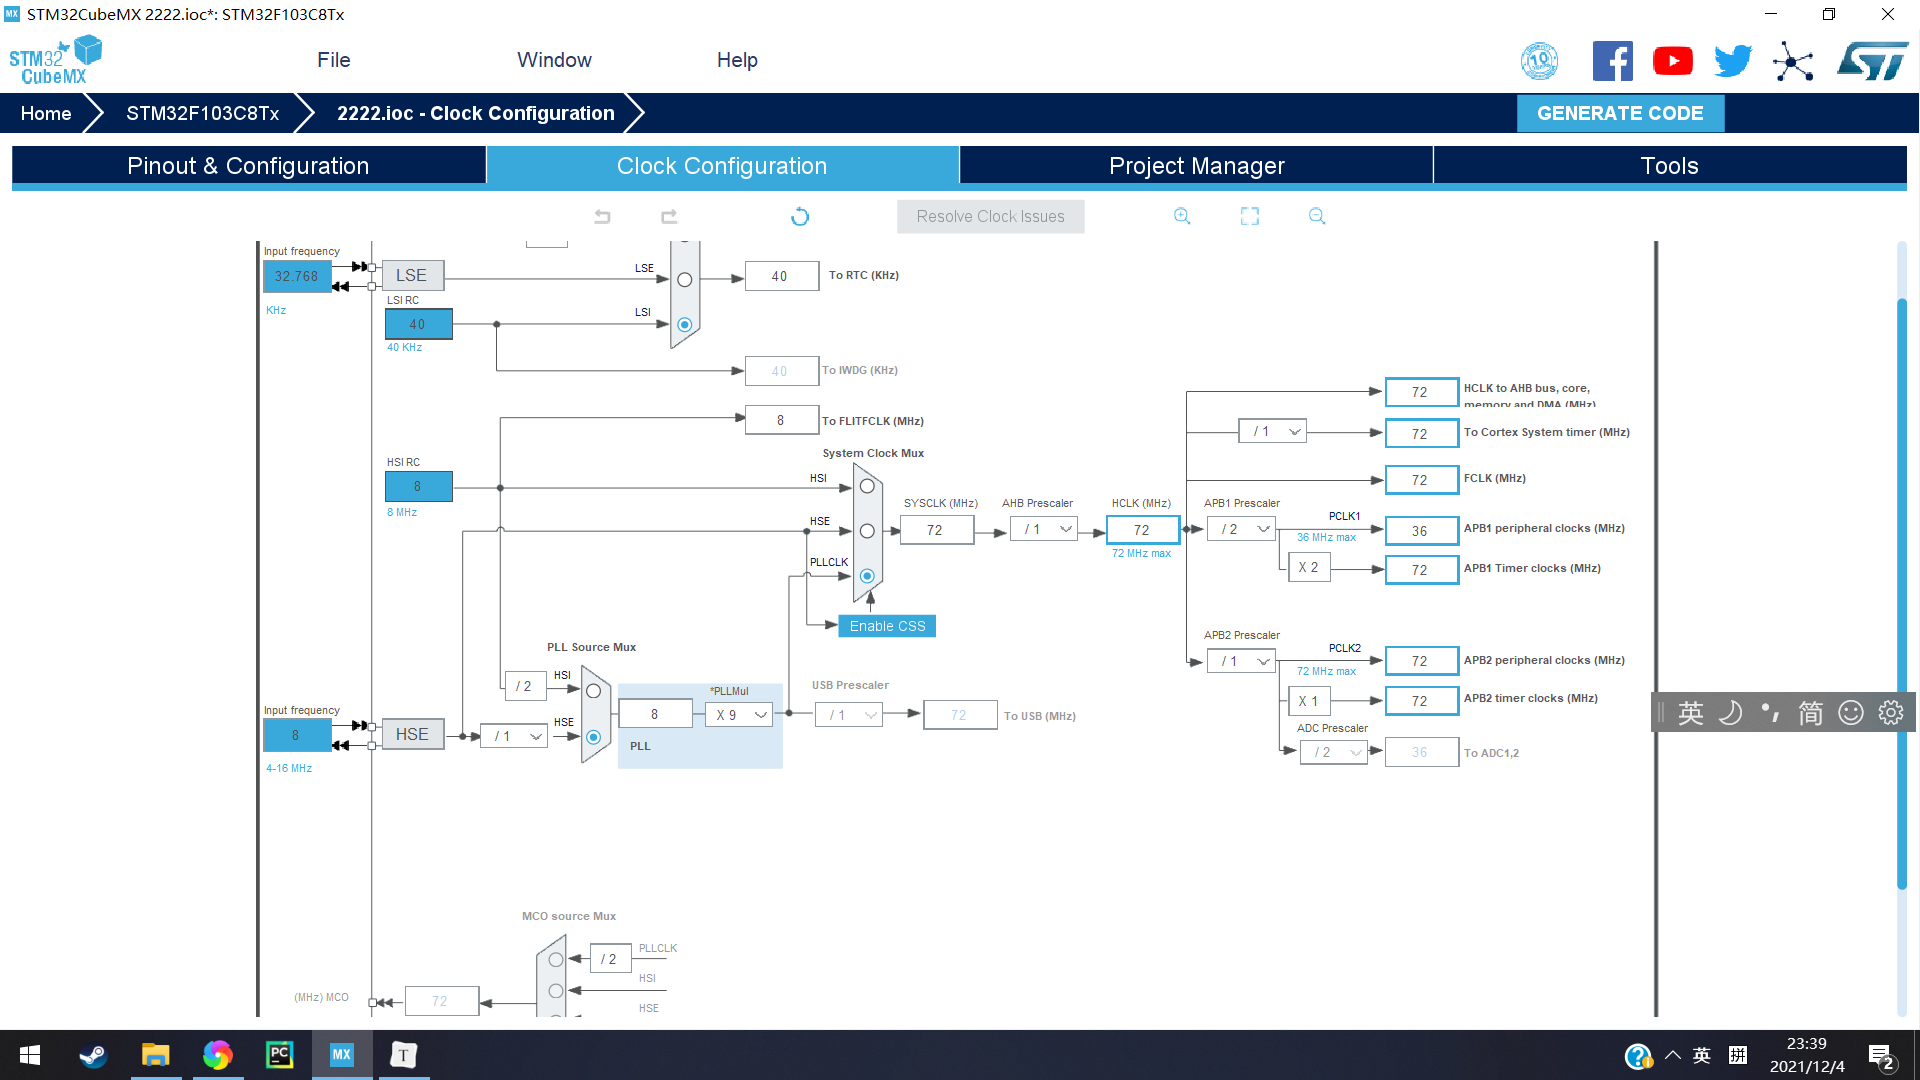Open the APB1 Prescaler dropdown
The image size is (1920, 1080).
pyautogui.click(x=1241, y=529)
